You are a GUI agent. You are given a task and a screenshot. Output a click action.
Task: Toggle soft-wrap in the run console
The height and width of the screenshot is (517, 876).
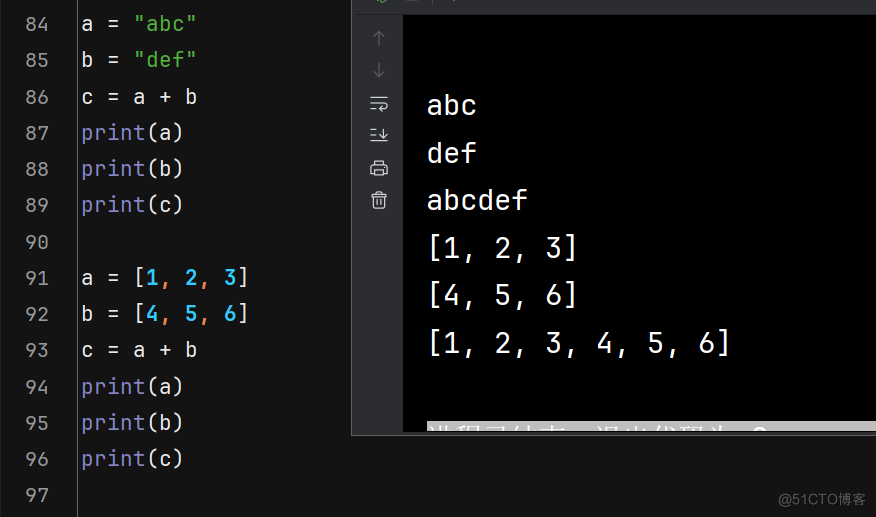click(379, 103)
